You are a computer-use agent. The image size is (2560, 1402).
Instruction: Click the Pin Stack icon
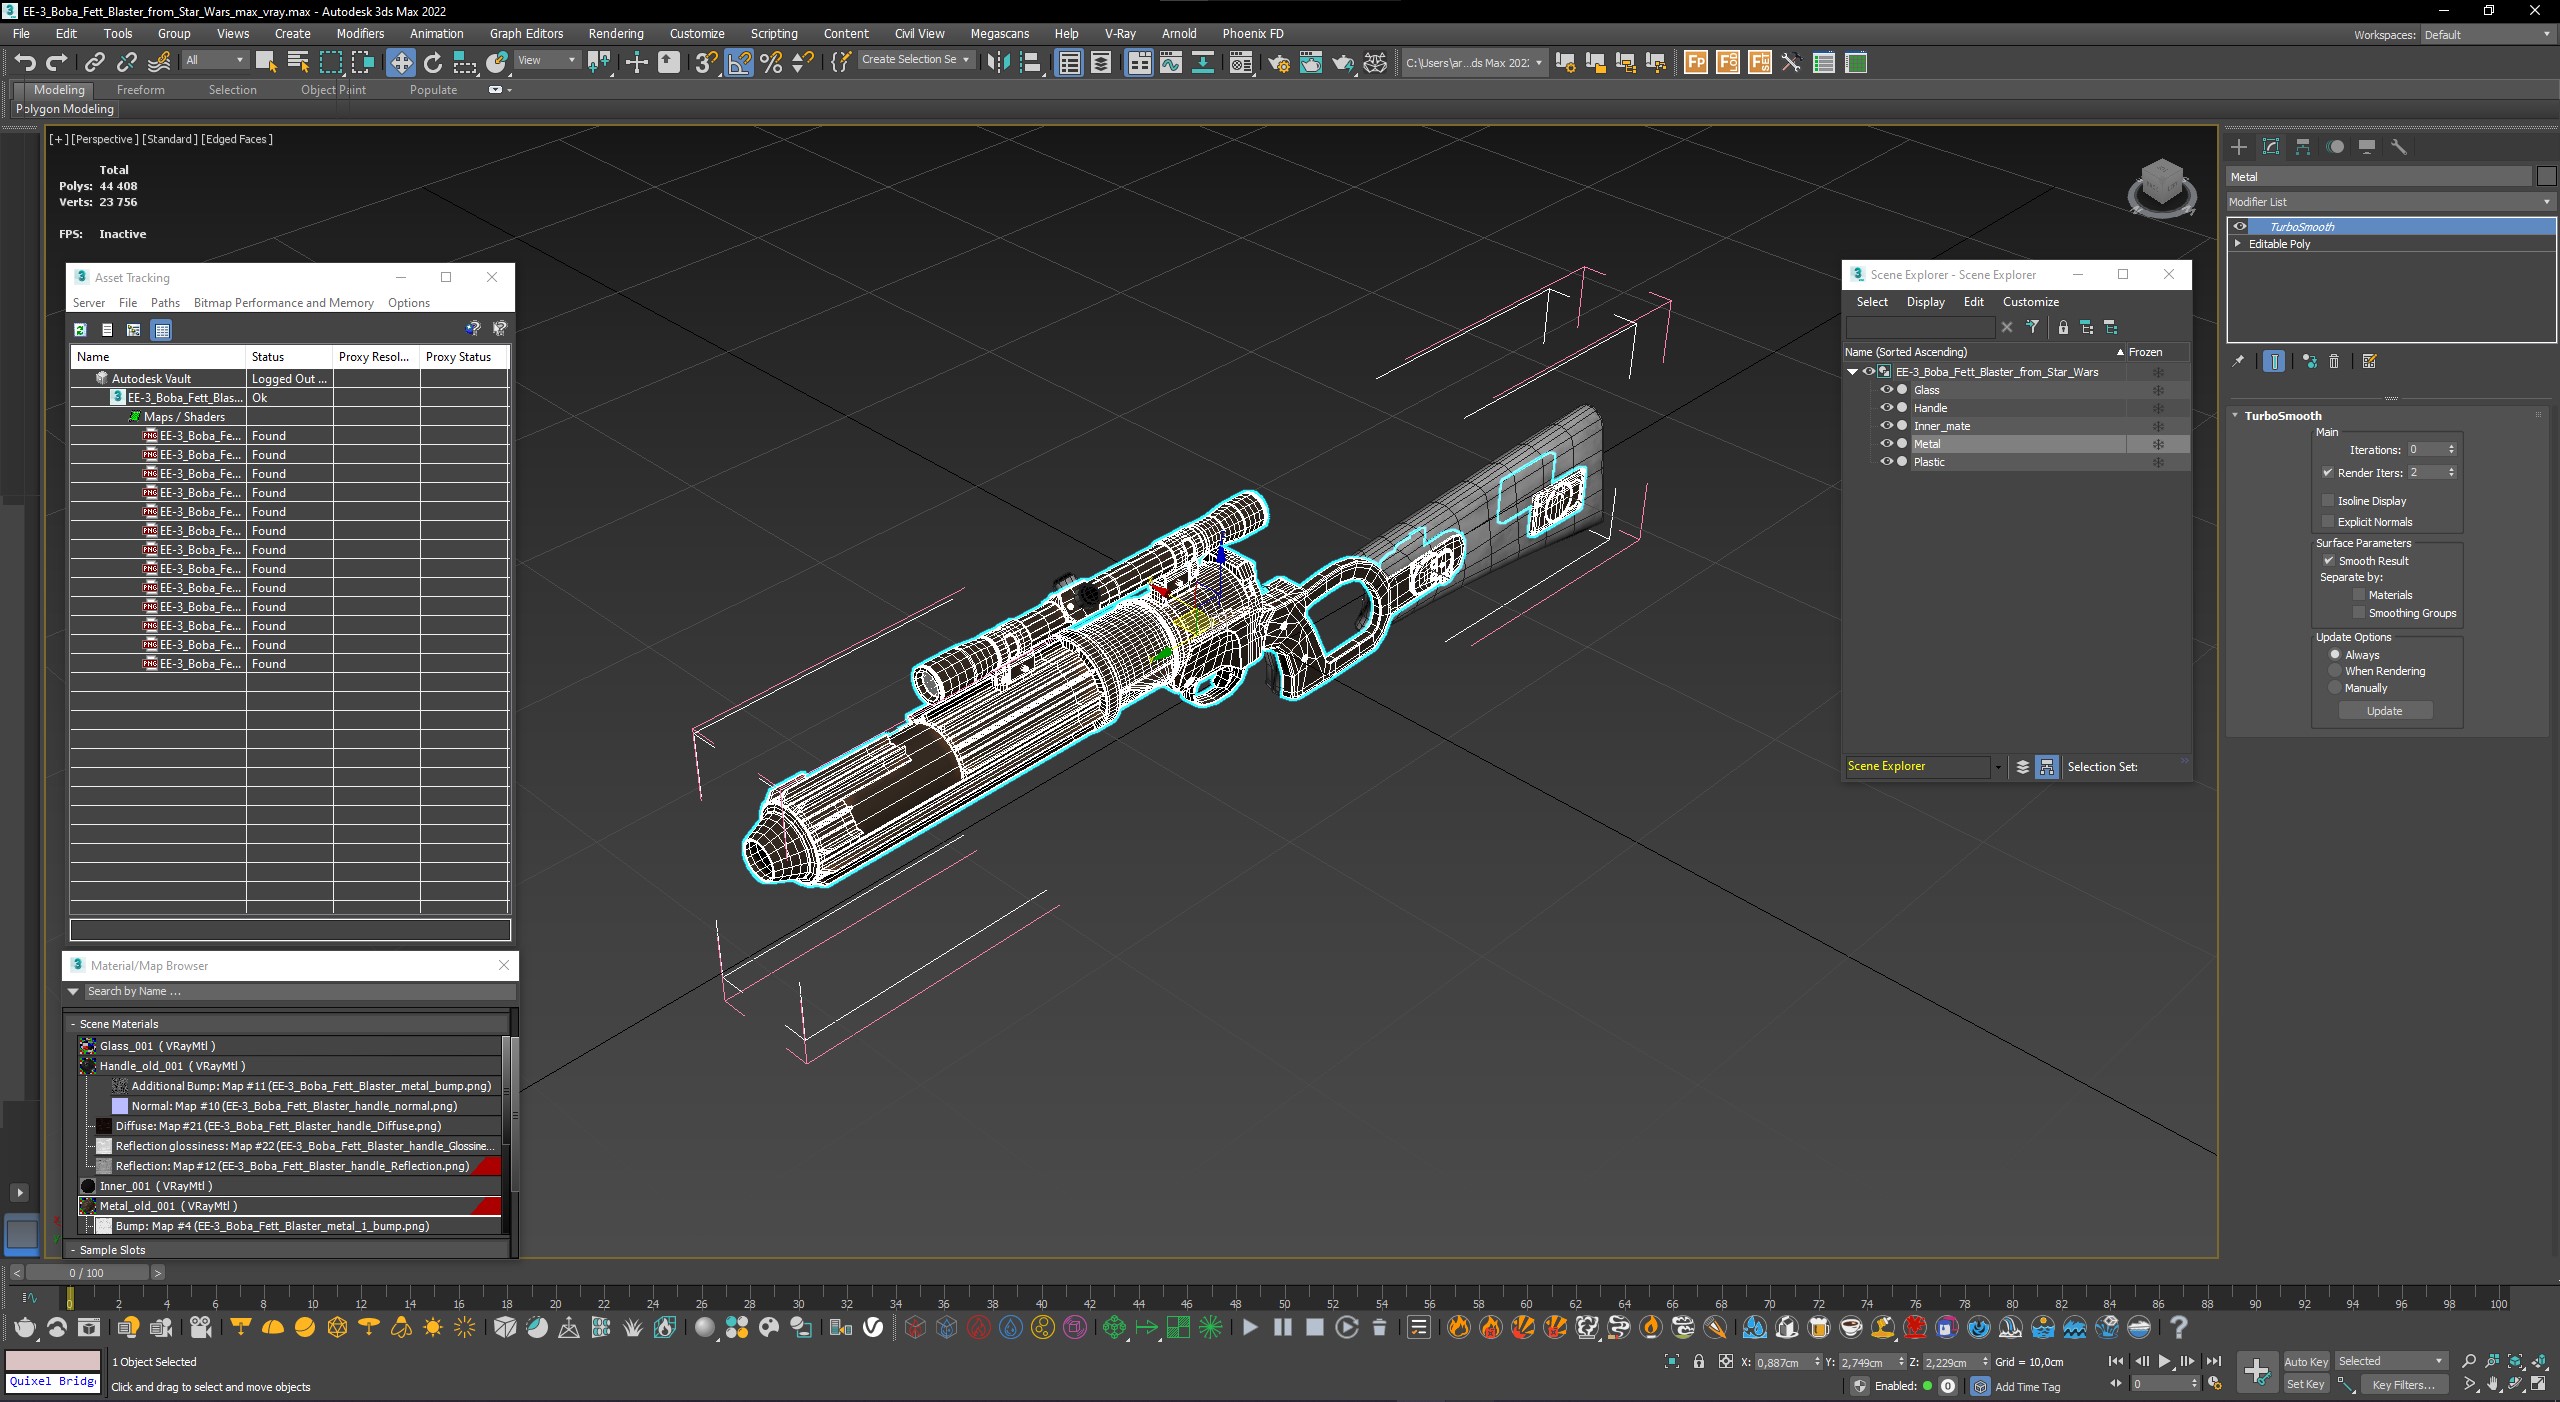point(2238,361)
